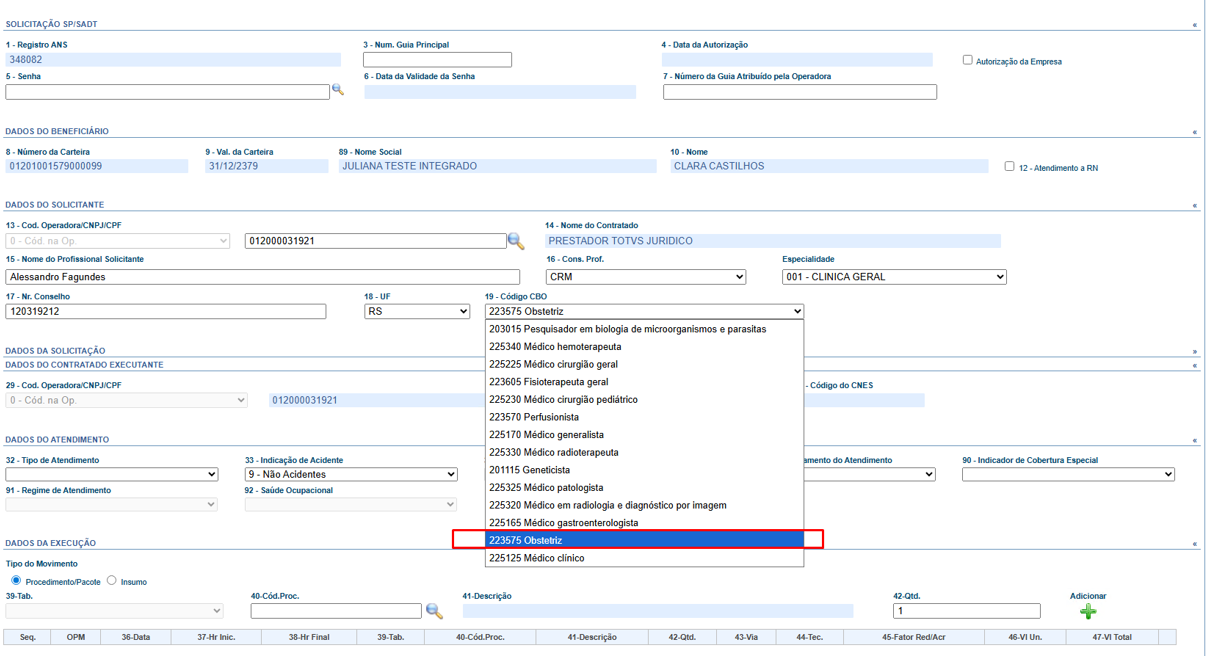1207x656 pixels.
Task: Click the magnifier icon beside the Senha field
Action: (x=338, y=90)
